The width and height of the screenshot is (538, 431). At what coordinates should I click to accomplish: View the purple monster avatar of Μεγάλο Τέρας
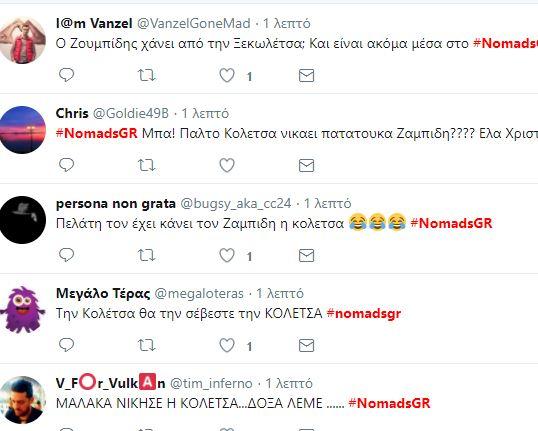(x=23, y=310)
